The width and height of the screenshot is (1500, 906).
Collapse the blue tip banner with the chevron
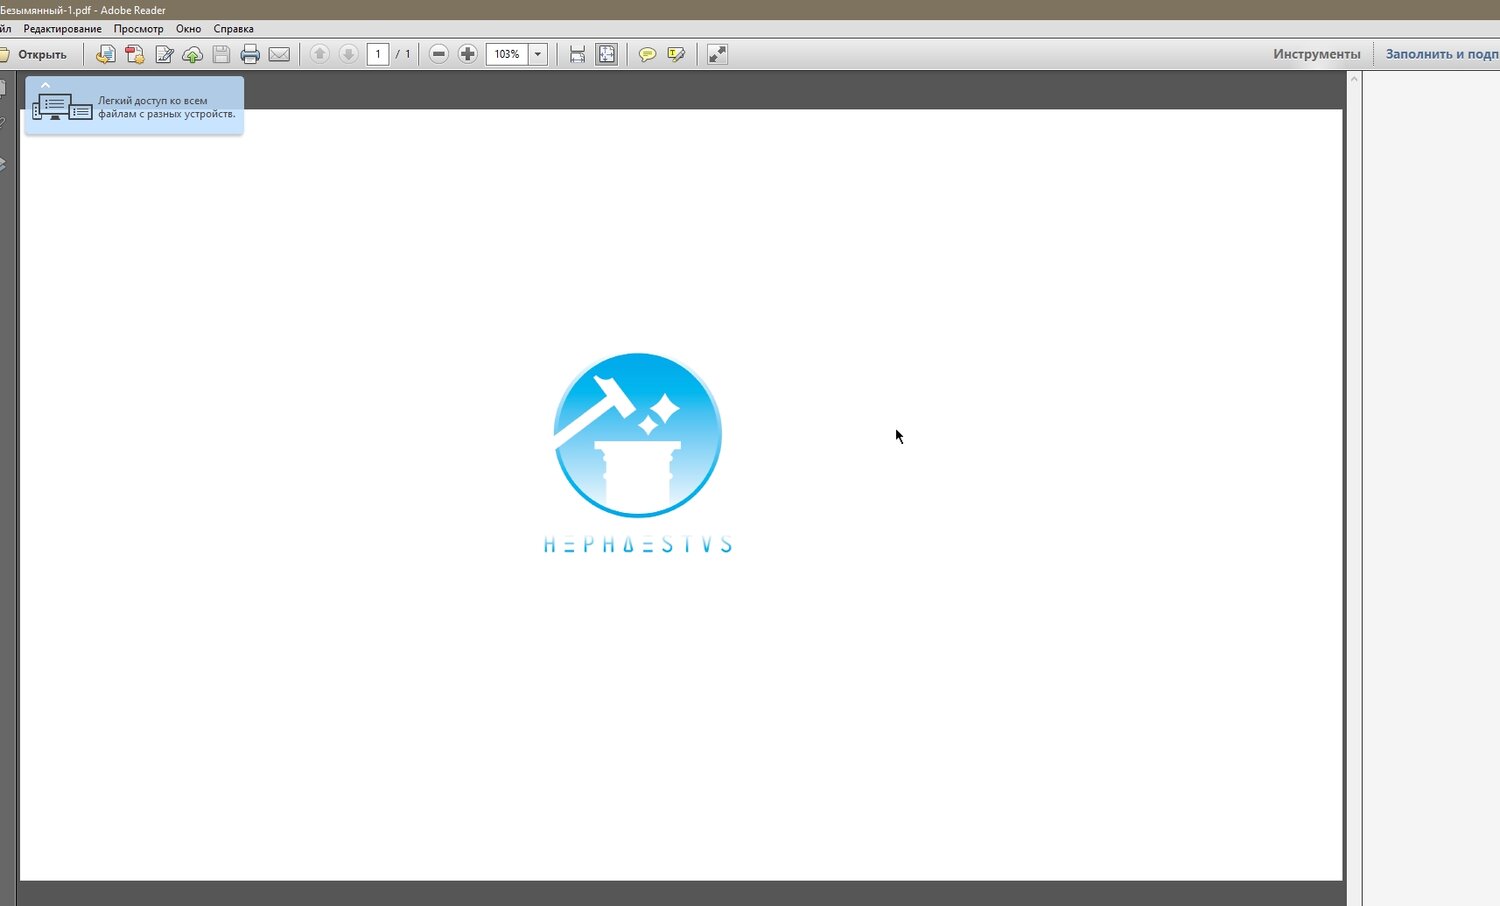click(x=45, y=85)
